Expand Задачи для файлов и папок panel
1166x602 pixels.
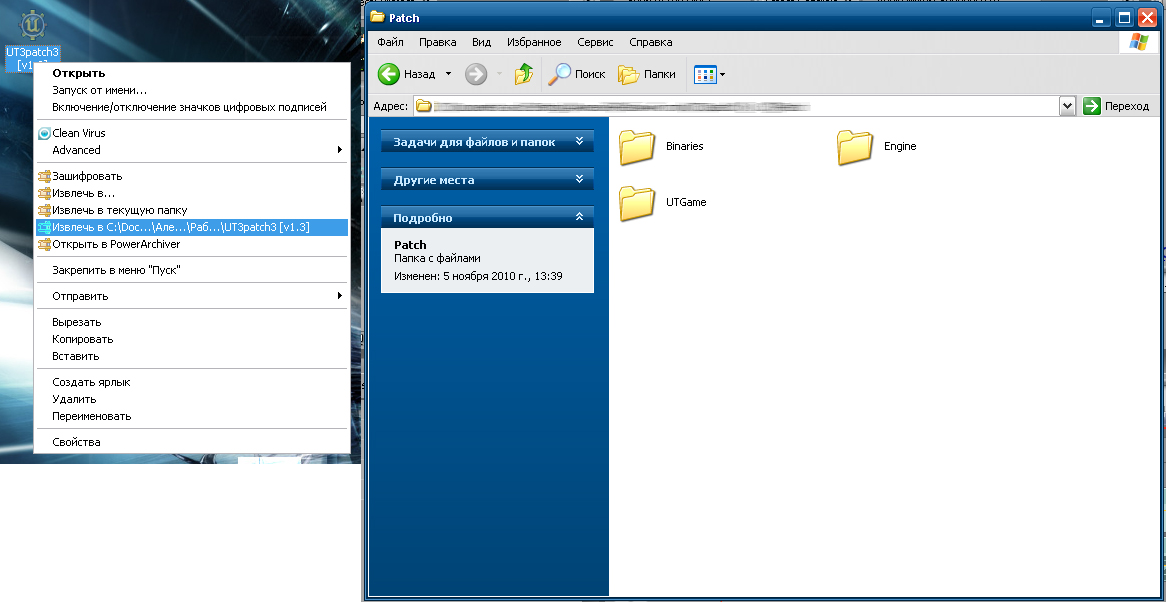(x=578, y=142)
